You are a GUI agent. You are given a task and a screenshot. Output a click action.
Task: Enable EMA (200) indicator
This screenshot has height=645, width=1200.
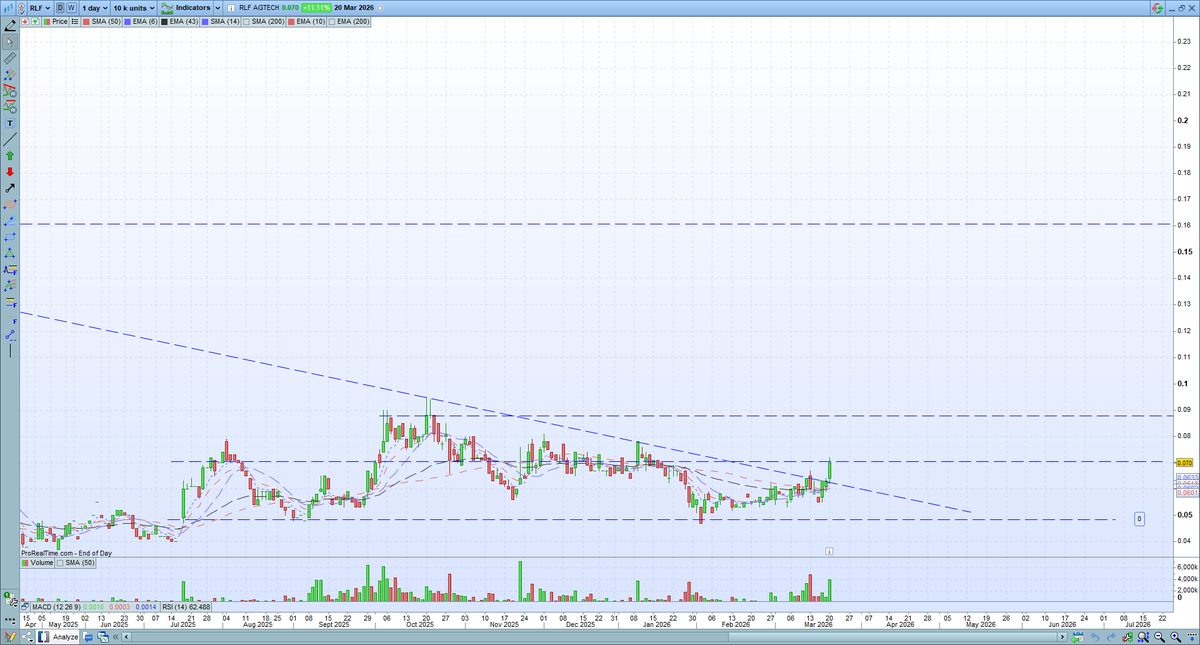click(348, 22)
